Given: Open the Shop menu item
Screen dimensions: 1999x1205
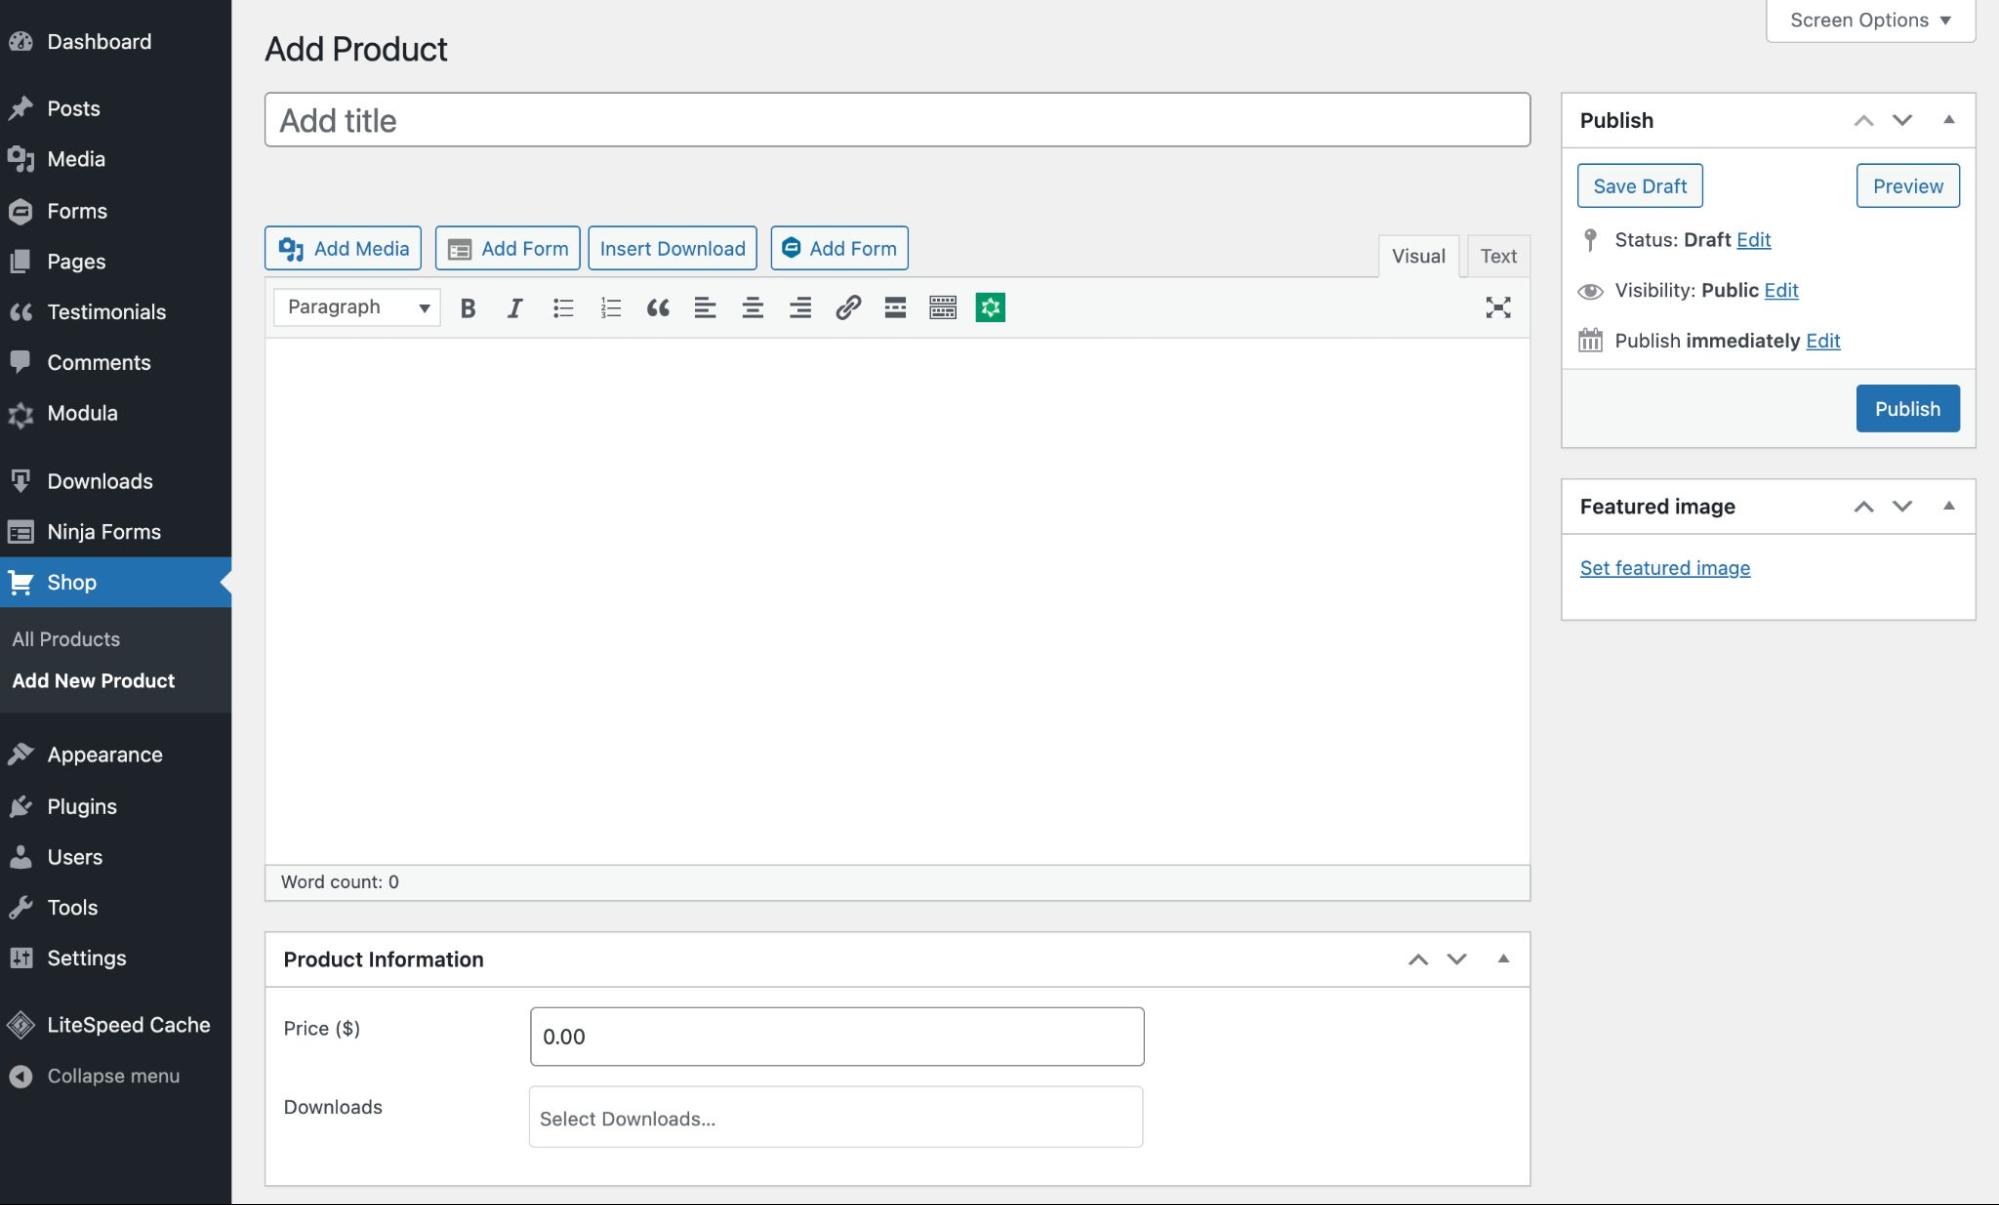Looking at the screenshot, I should (71, 581).
